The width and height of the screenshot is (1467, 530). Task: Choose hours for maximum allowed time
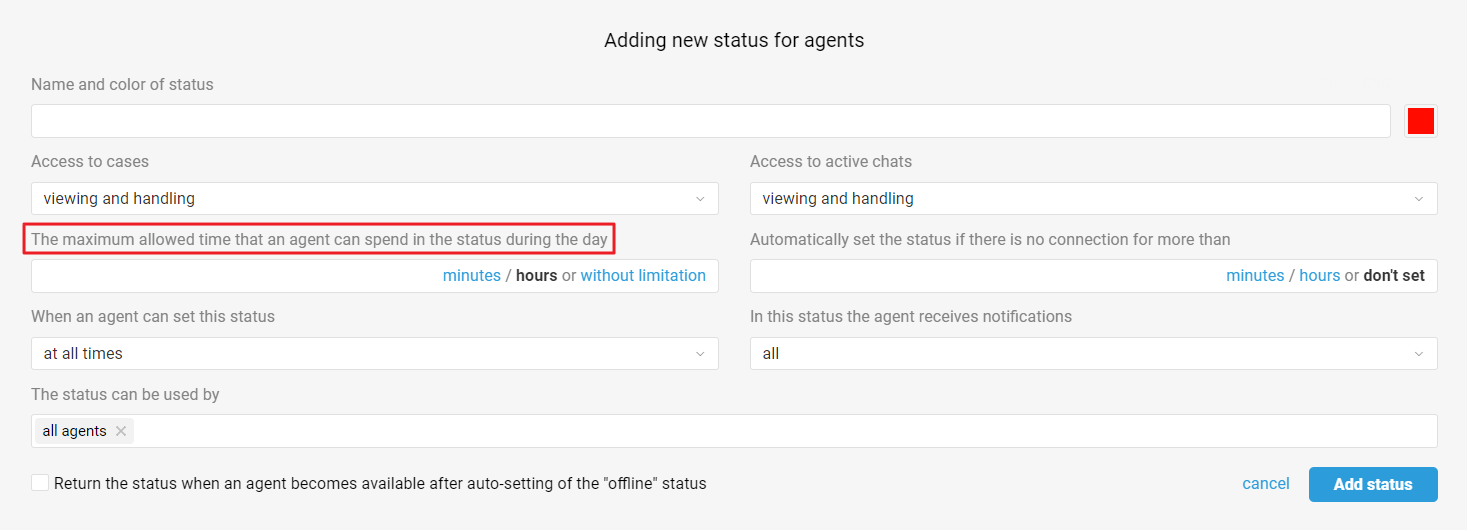536,276
